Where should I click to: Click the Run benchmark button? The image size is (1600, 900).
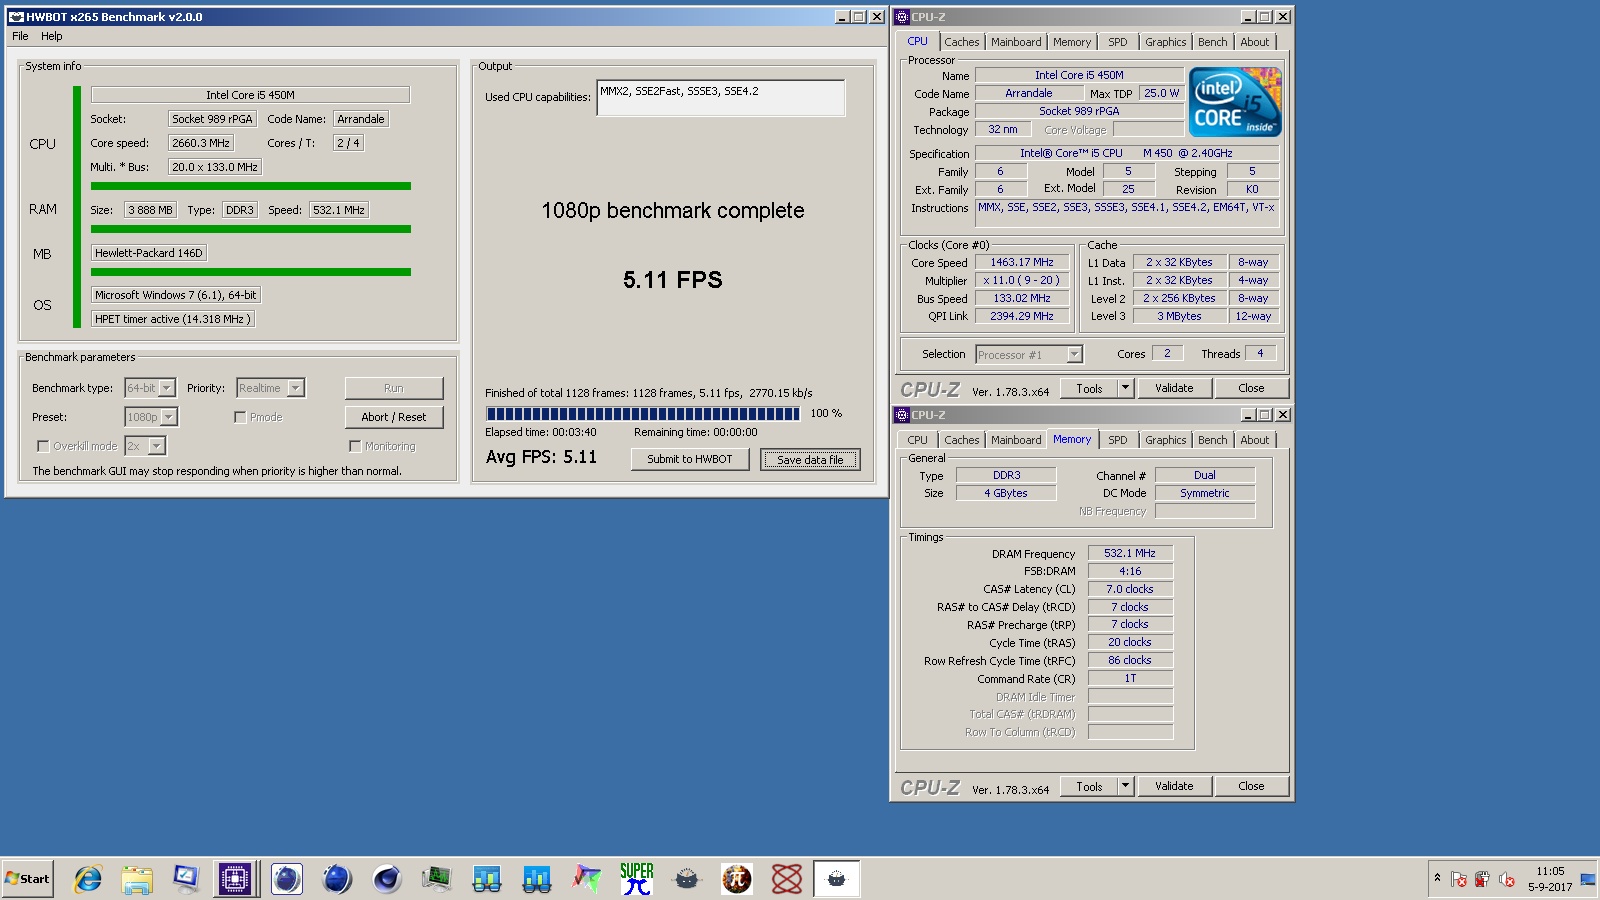(x=394, y=388)
